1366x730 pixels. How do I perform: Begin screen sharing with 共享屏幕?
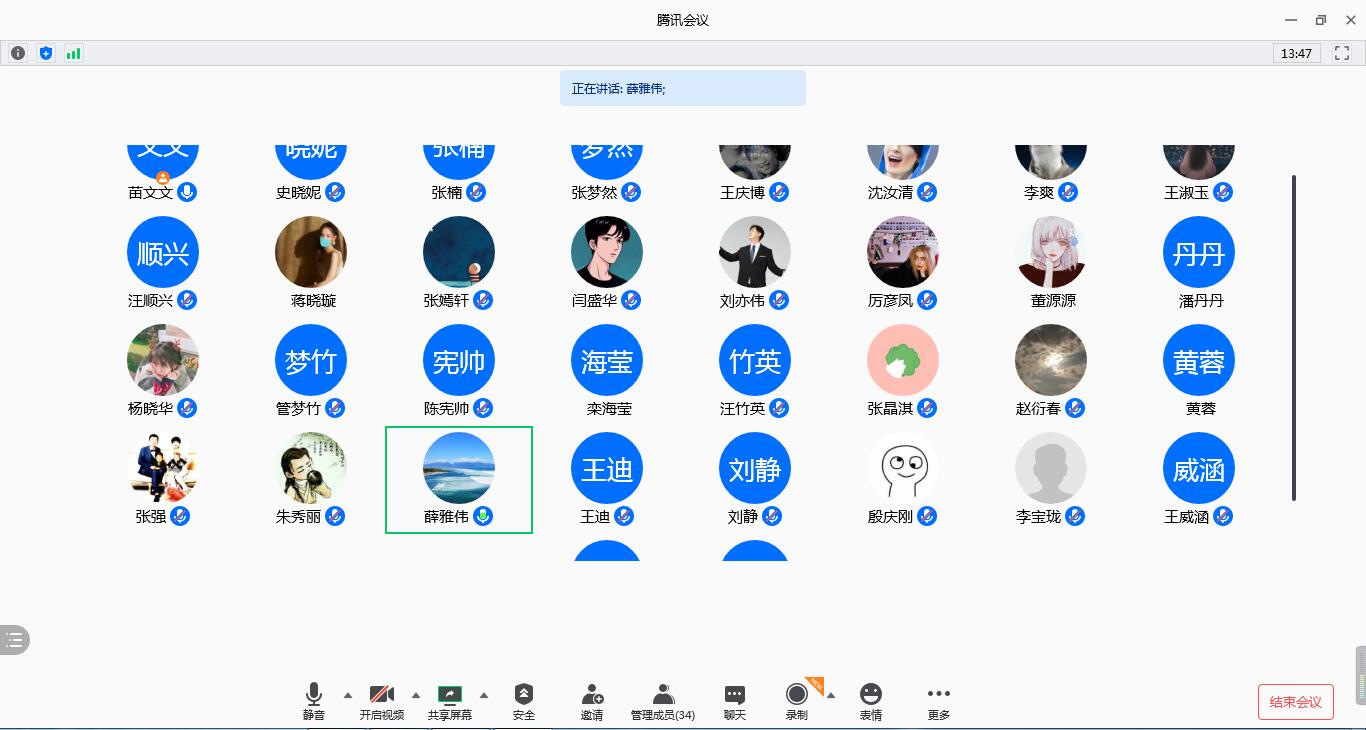[x=450, y=695]
